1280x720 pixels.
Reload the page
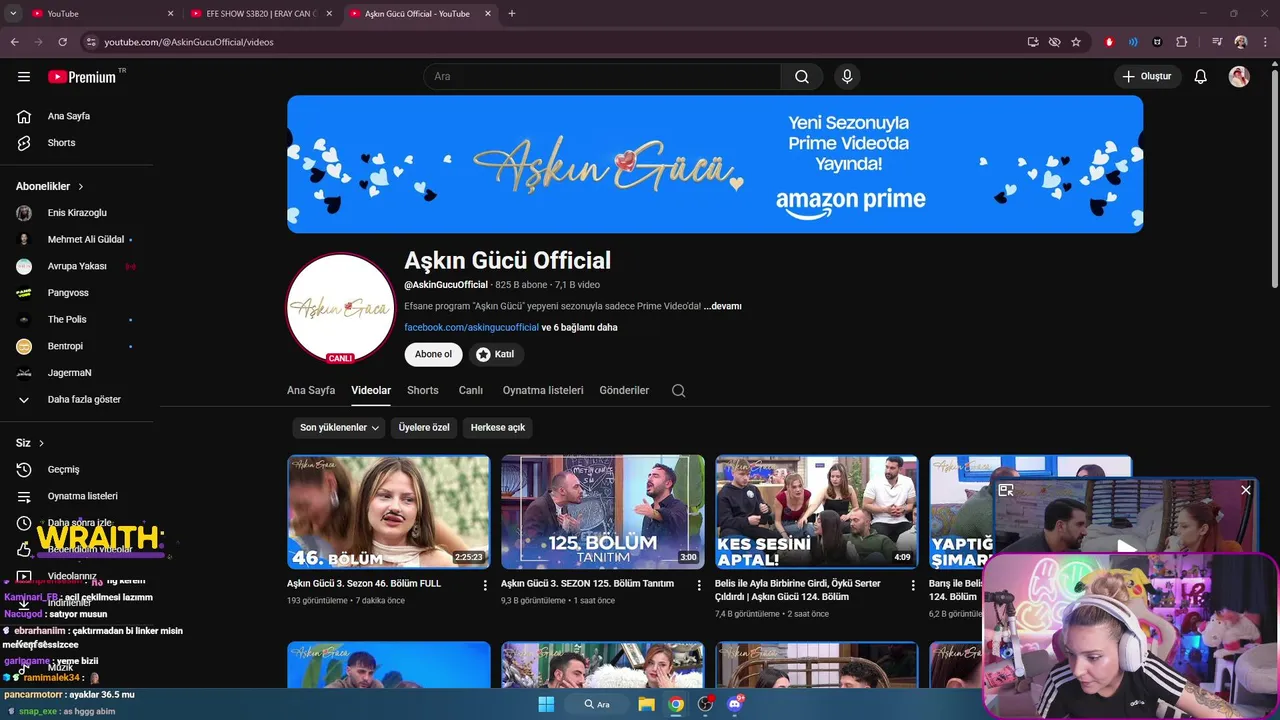pyautogui.click(x=62, y=42)
